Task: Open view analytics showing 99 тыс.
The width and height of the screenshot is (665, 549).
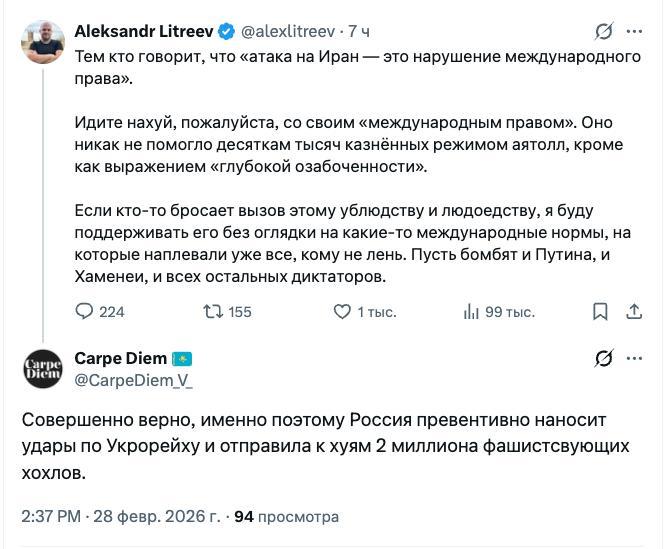Action: pyautogui.click(x=471, y=312)
